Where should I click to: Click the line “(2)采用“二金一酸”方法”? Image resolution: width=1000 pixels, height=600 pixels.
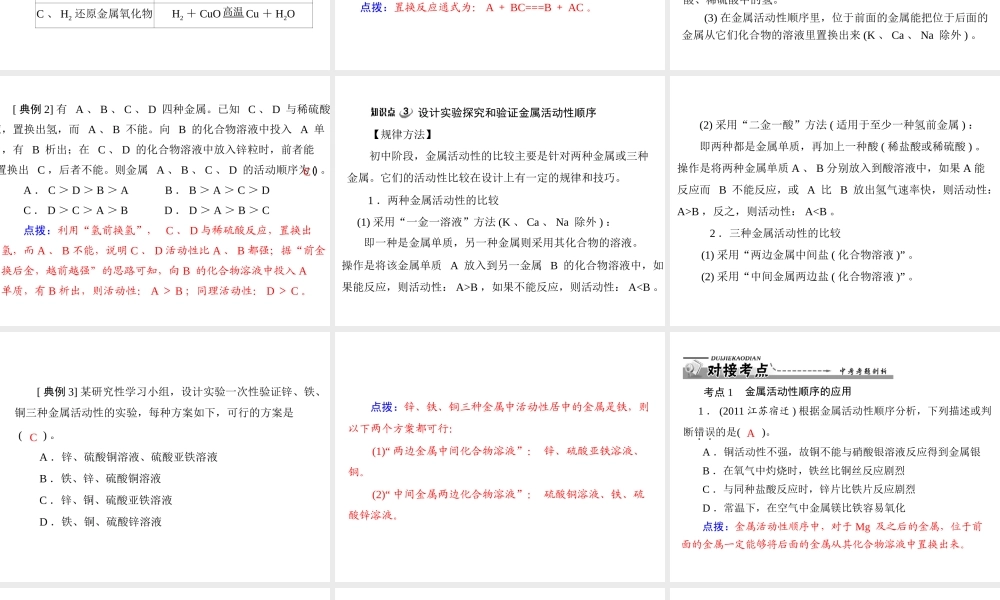point(837,125)
